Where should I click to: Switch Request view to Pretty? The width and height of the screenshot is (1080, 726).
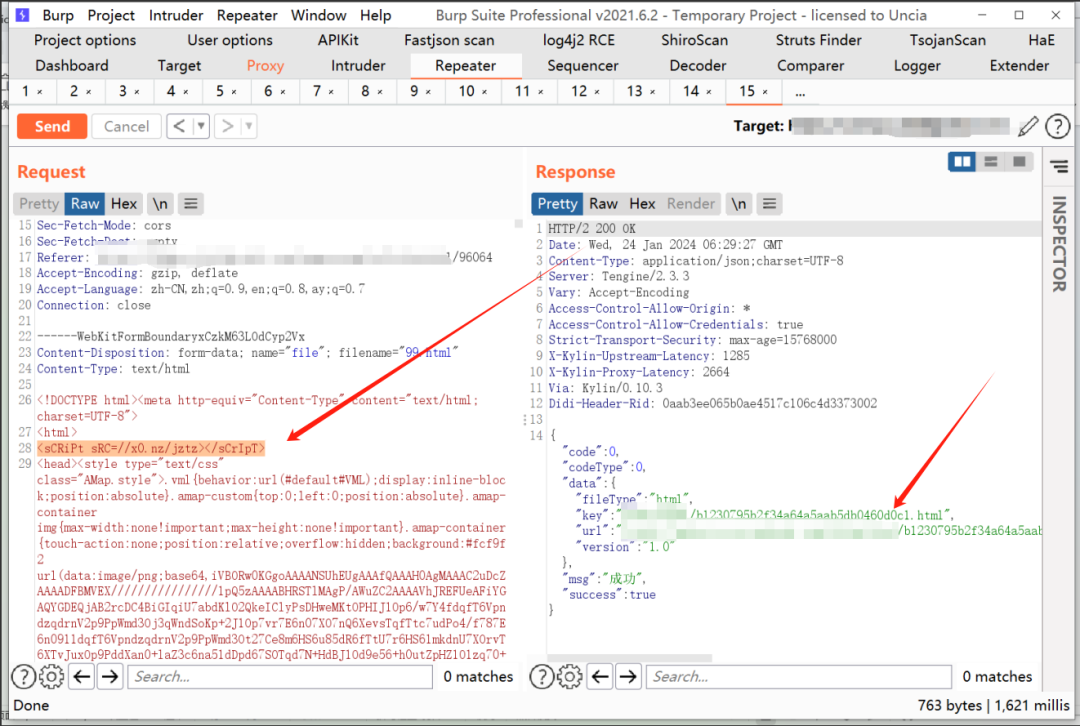pyautogui.click(x=39, y=203)
